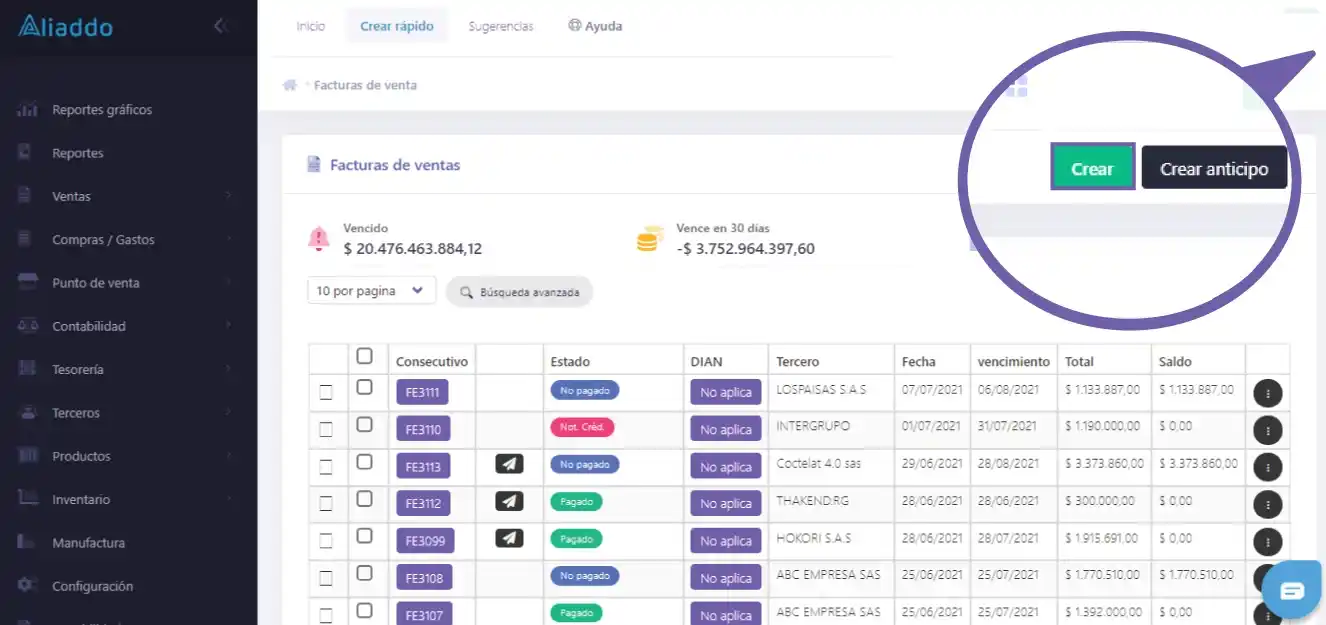Click the Terceros people icon
This screenshot has width=1326, height=625.
coord(27,412)
